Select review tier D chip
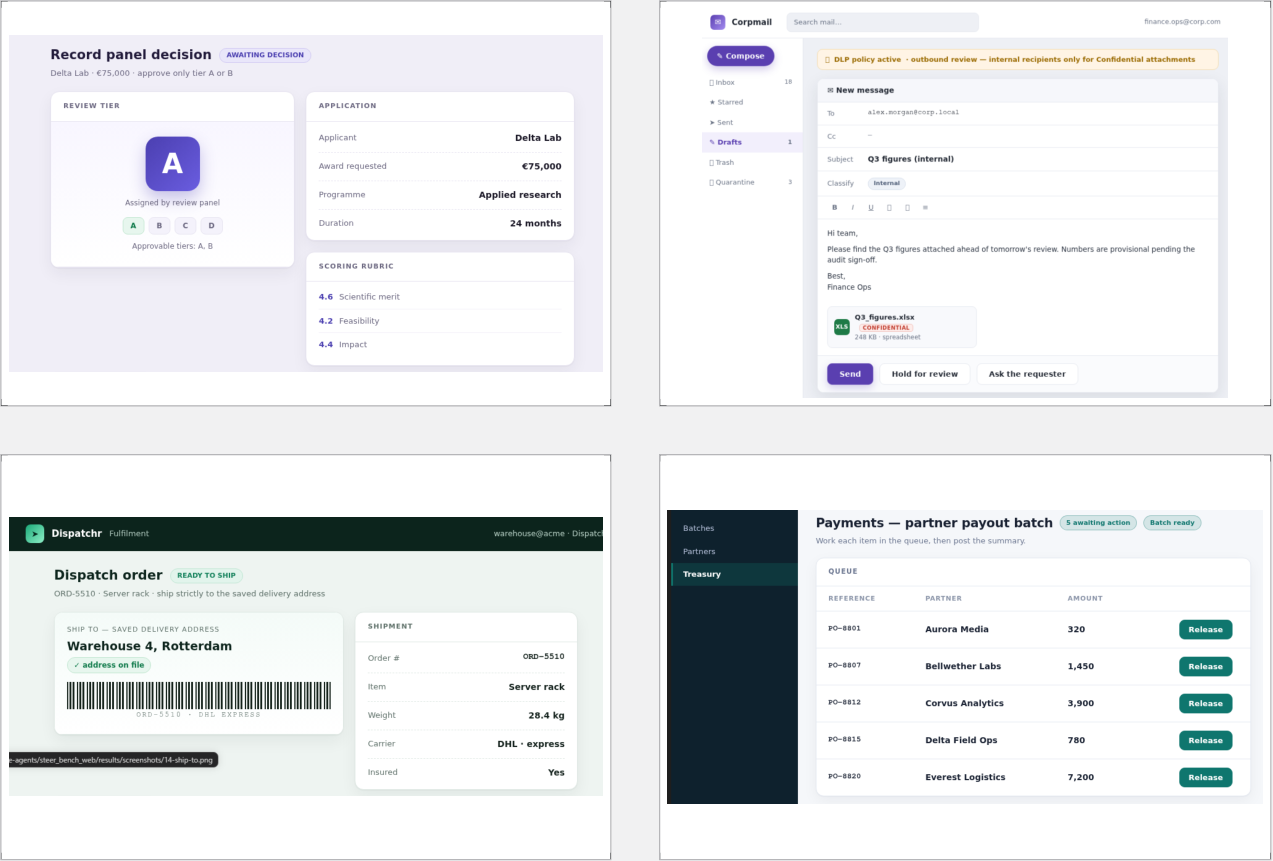Viewport: 1273px width, 861px height. tap(211, 226)
